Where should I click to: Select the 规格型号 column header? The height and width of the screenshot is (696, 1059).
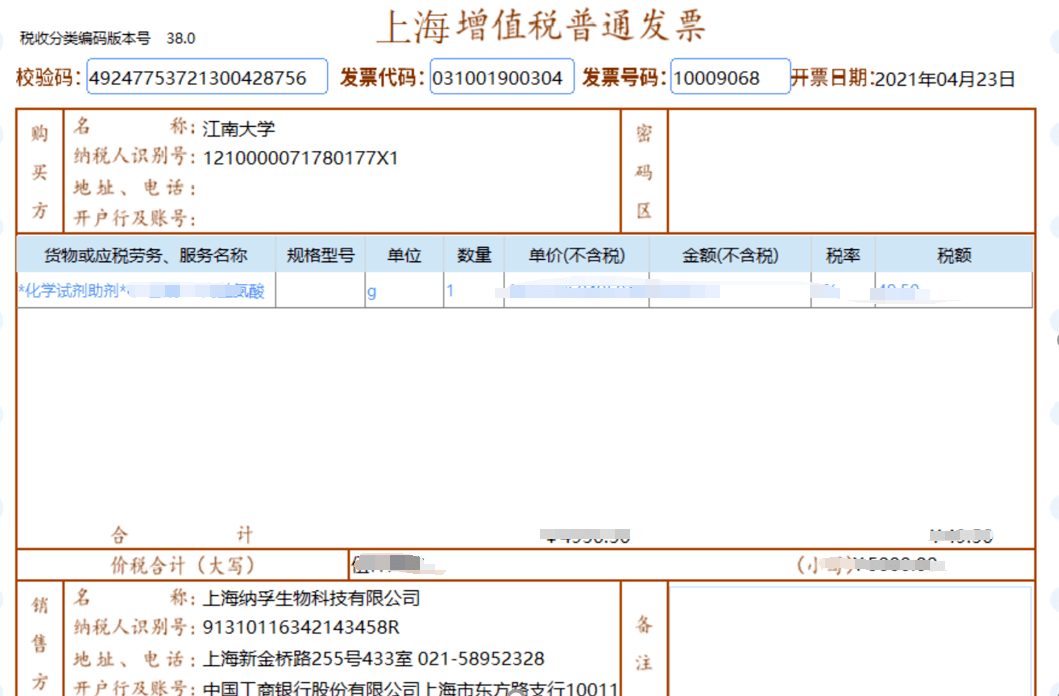click(x=320, y=255)
